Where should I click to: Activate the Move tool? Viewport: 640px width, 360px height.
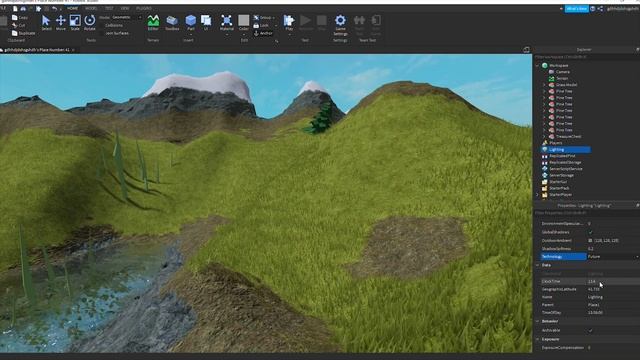point(60,22)
